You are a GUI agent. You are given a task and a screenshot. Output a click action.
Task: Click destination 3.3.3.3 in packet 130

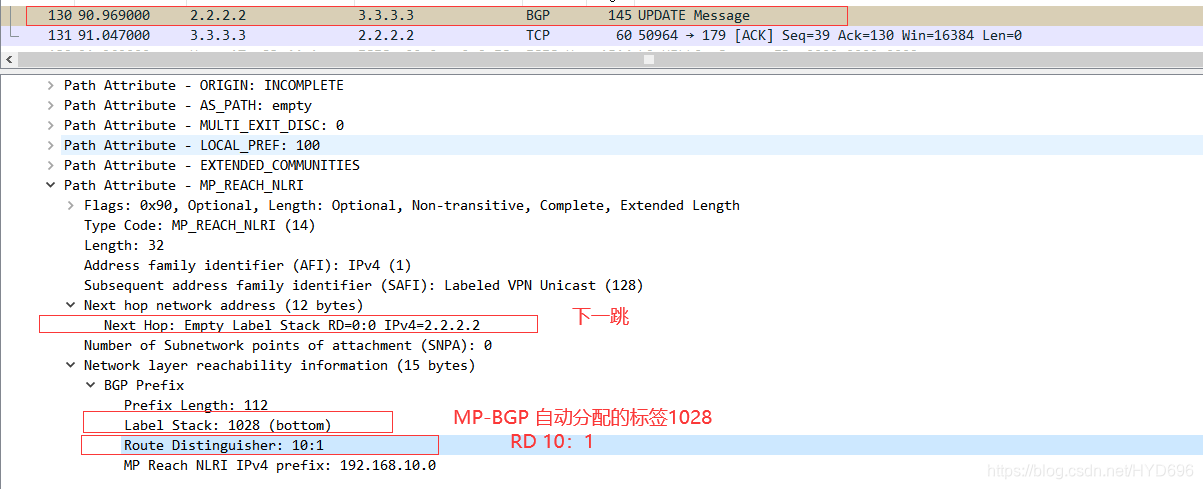[385, 16]
